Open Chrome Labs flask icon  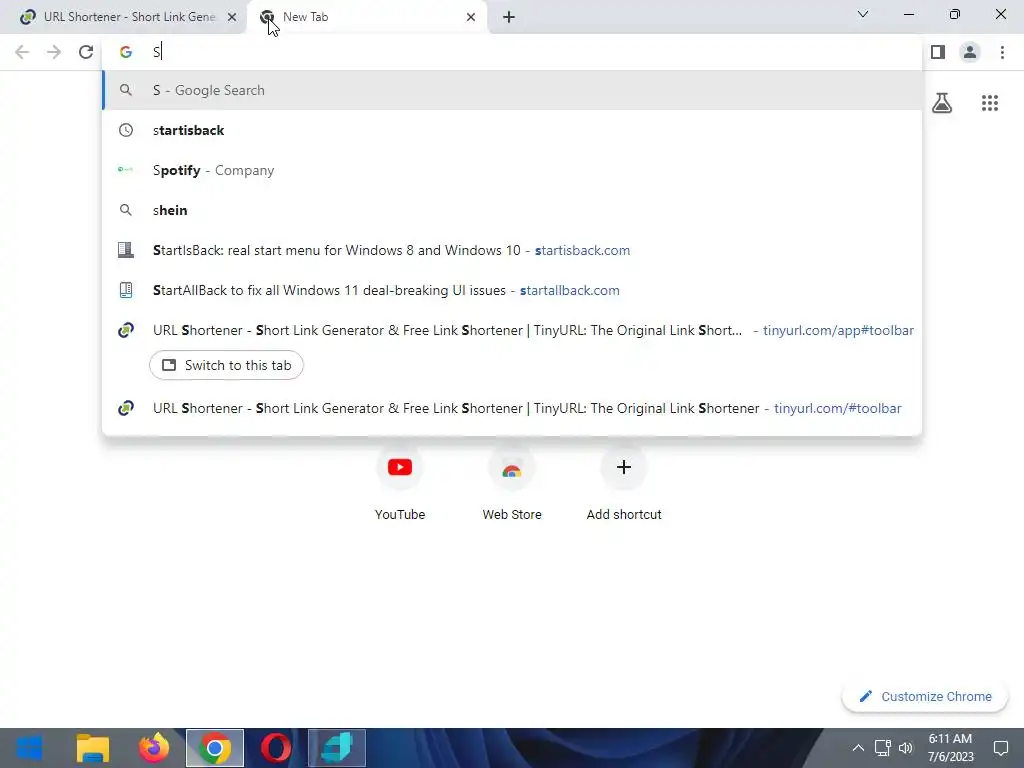(x=942, y=103)
